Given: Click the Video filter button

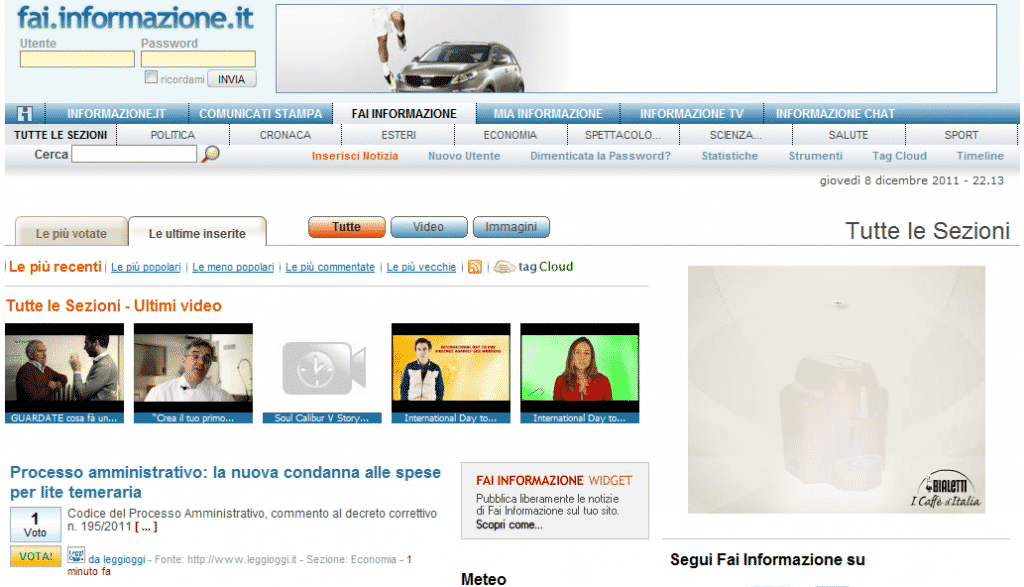Looking at the screenshot, I should pos(428,227).
